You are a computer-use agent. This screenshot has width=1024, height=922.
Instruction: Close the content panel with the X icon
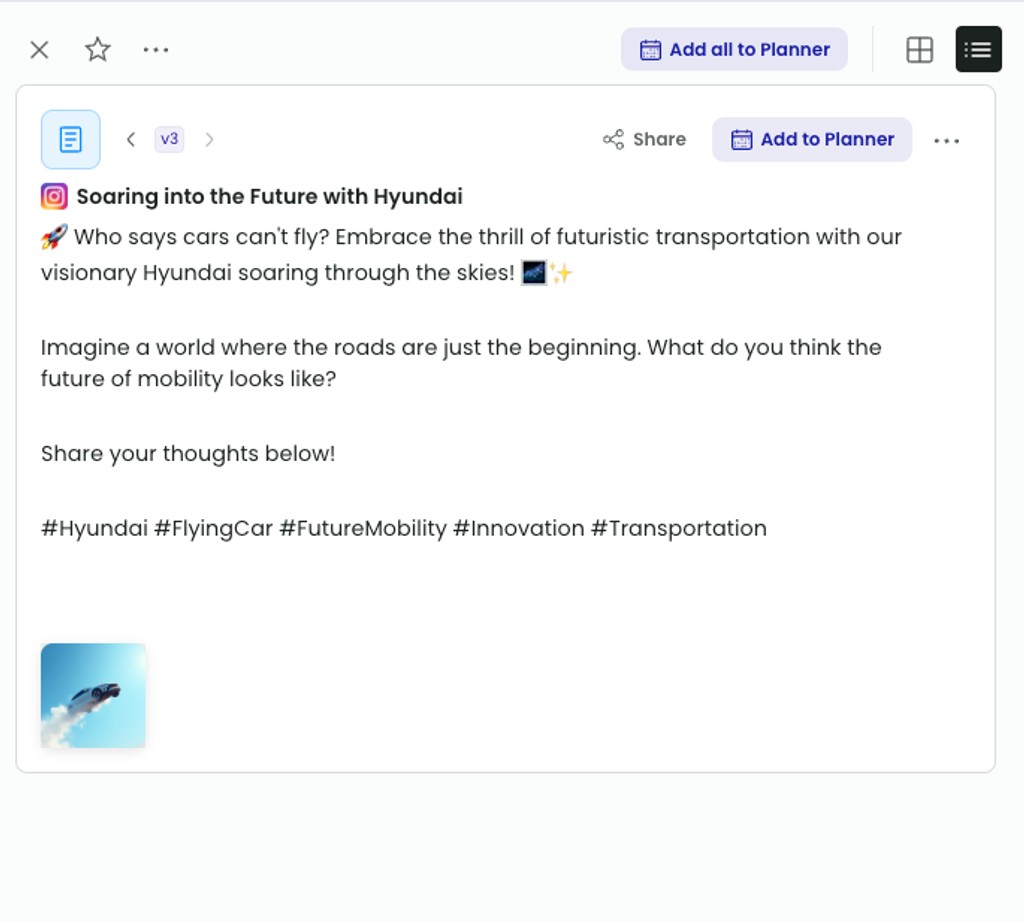pyautogui.click(x=39, y=50)
